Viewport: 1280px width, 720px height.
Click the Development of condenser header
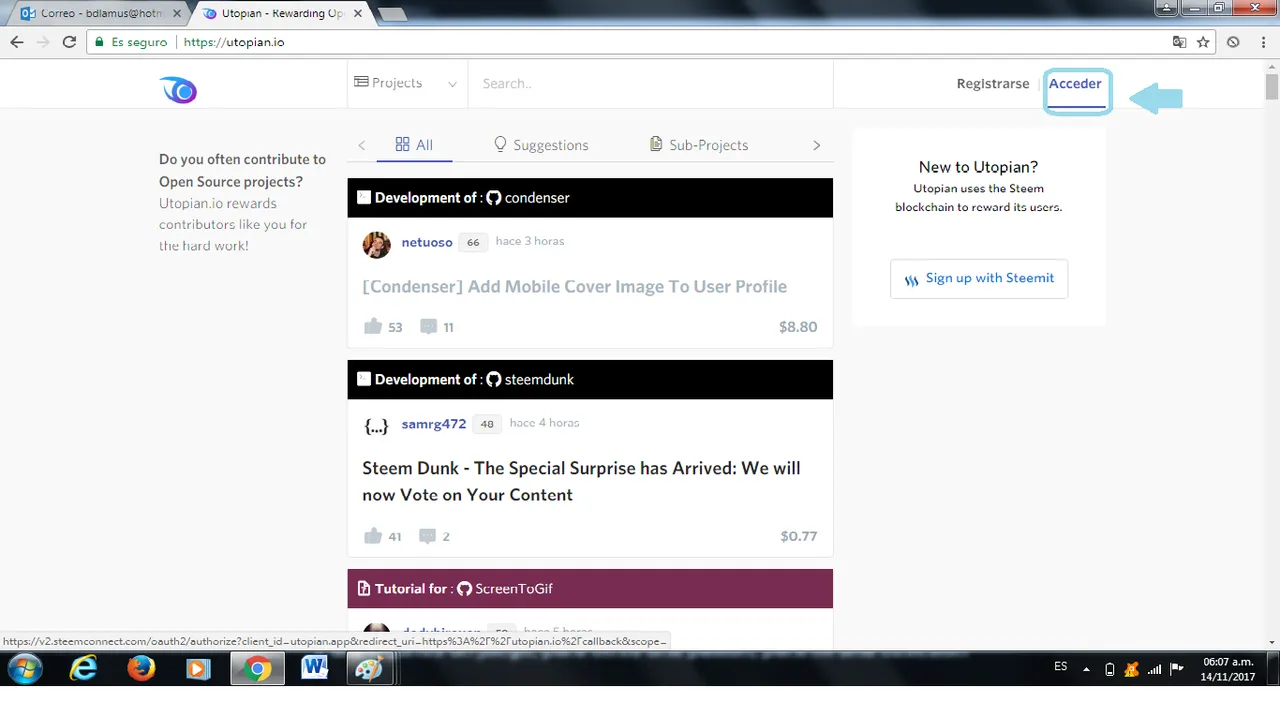590,198
